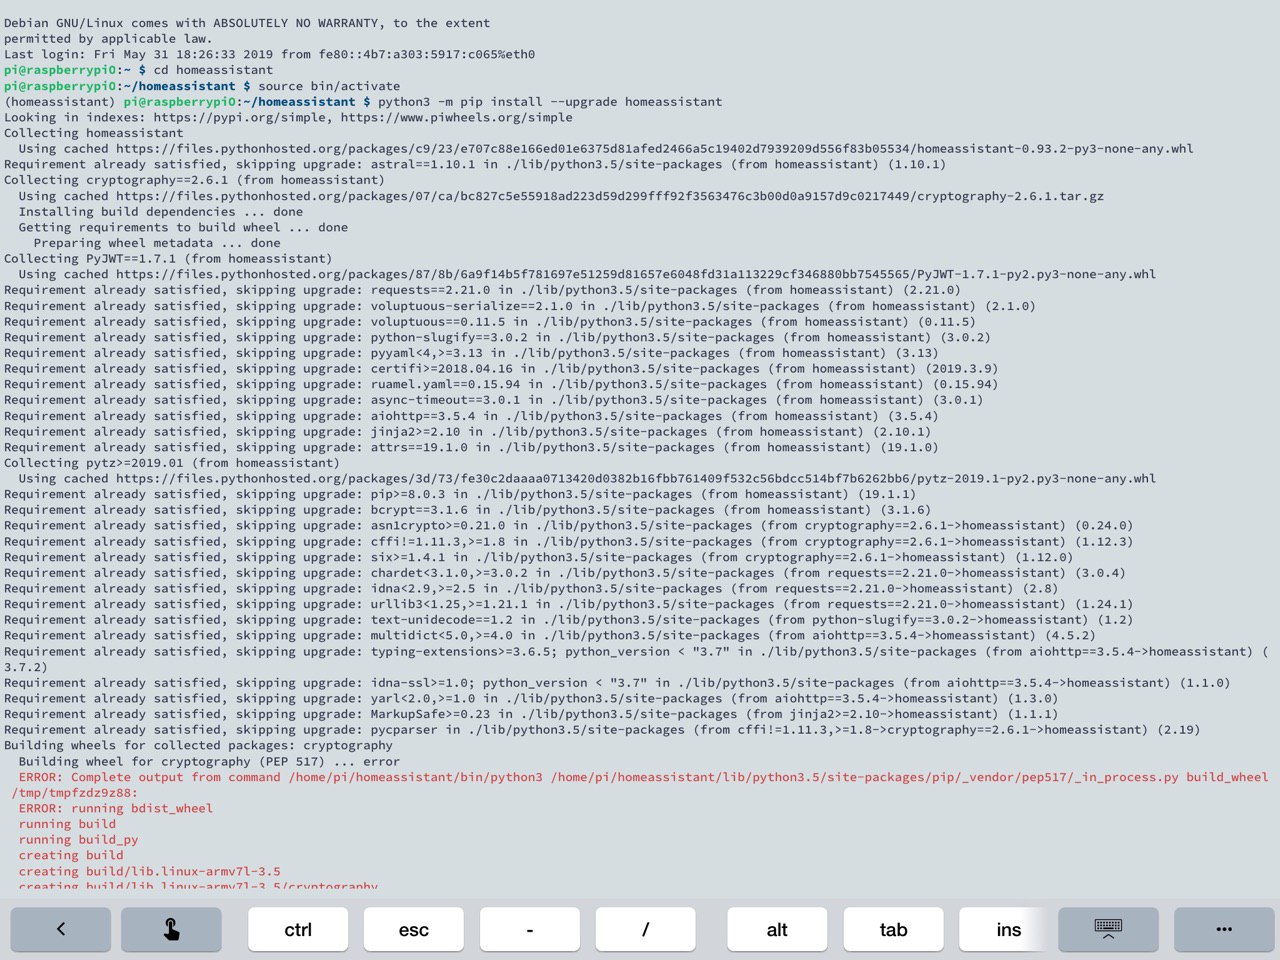1280x960 pixels.
Task: Click the astral==1.10.1 requirement line
Action: pyautogui.click(x=475, y=164)
